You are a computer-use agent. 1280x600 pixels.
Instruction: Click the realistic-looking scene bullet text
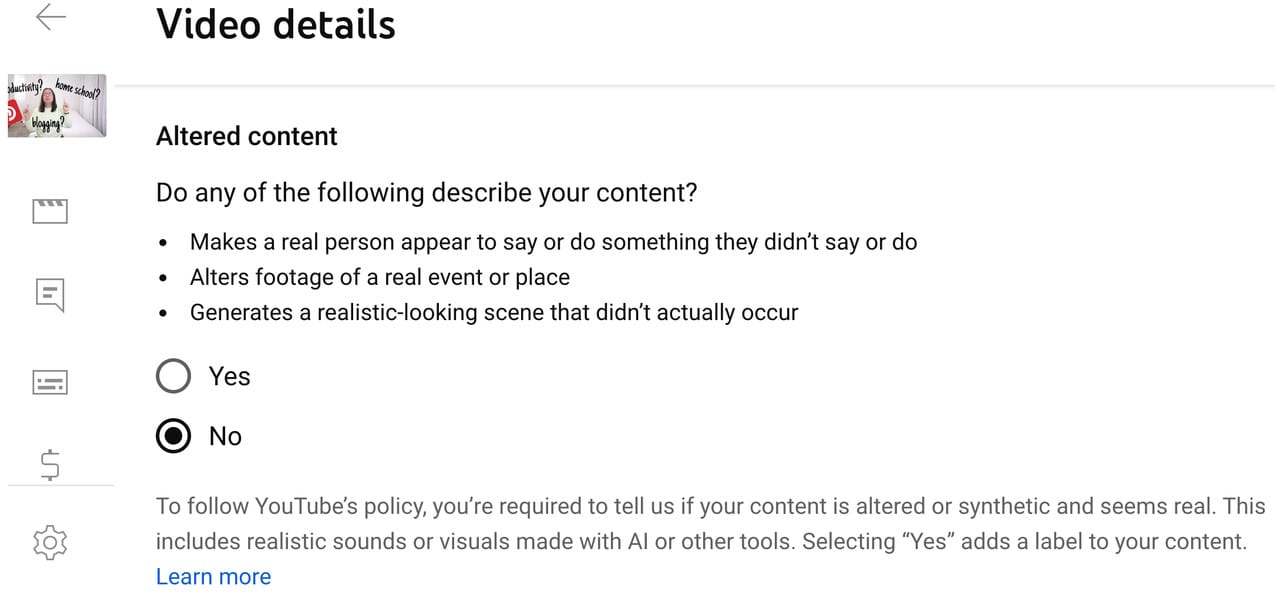click(493, 312)
